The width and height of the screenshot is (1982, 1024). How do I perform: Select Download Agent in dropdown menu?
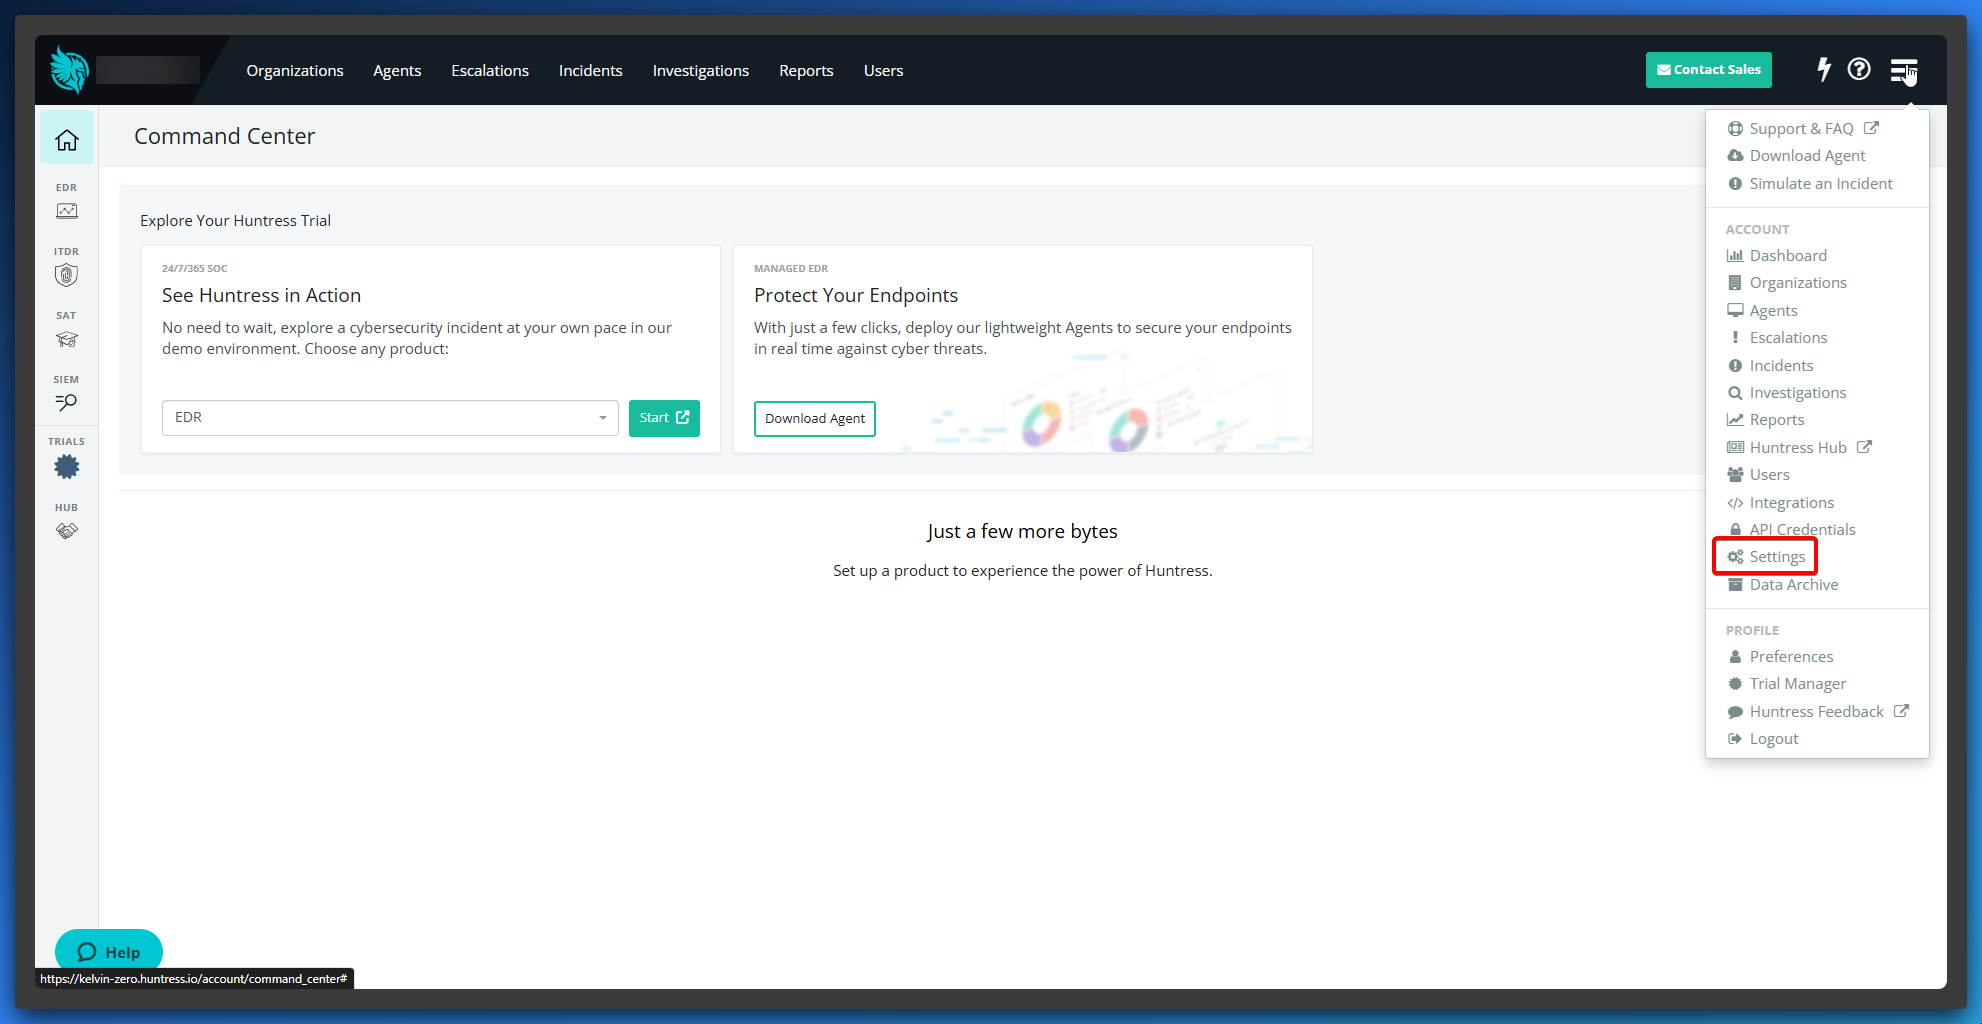tap(1797, 155)
